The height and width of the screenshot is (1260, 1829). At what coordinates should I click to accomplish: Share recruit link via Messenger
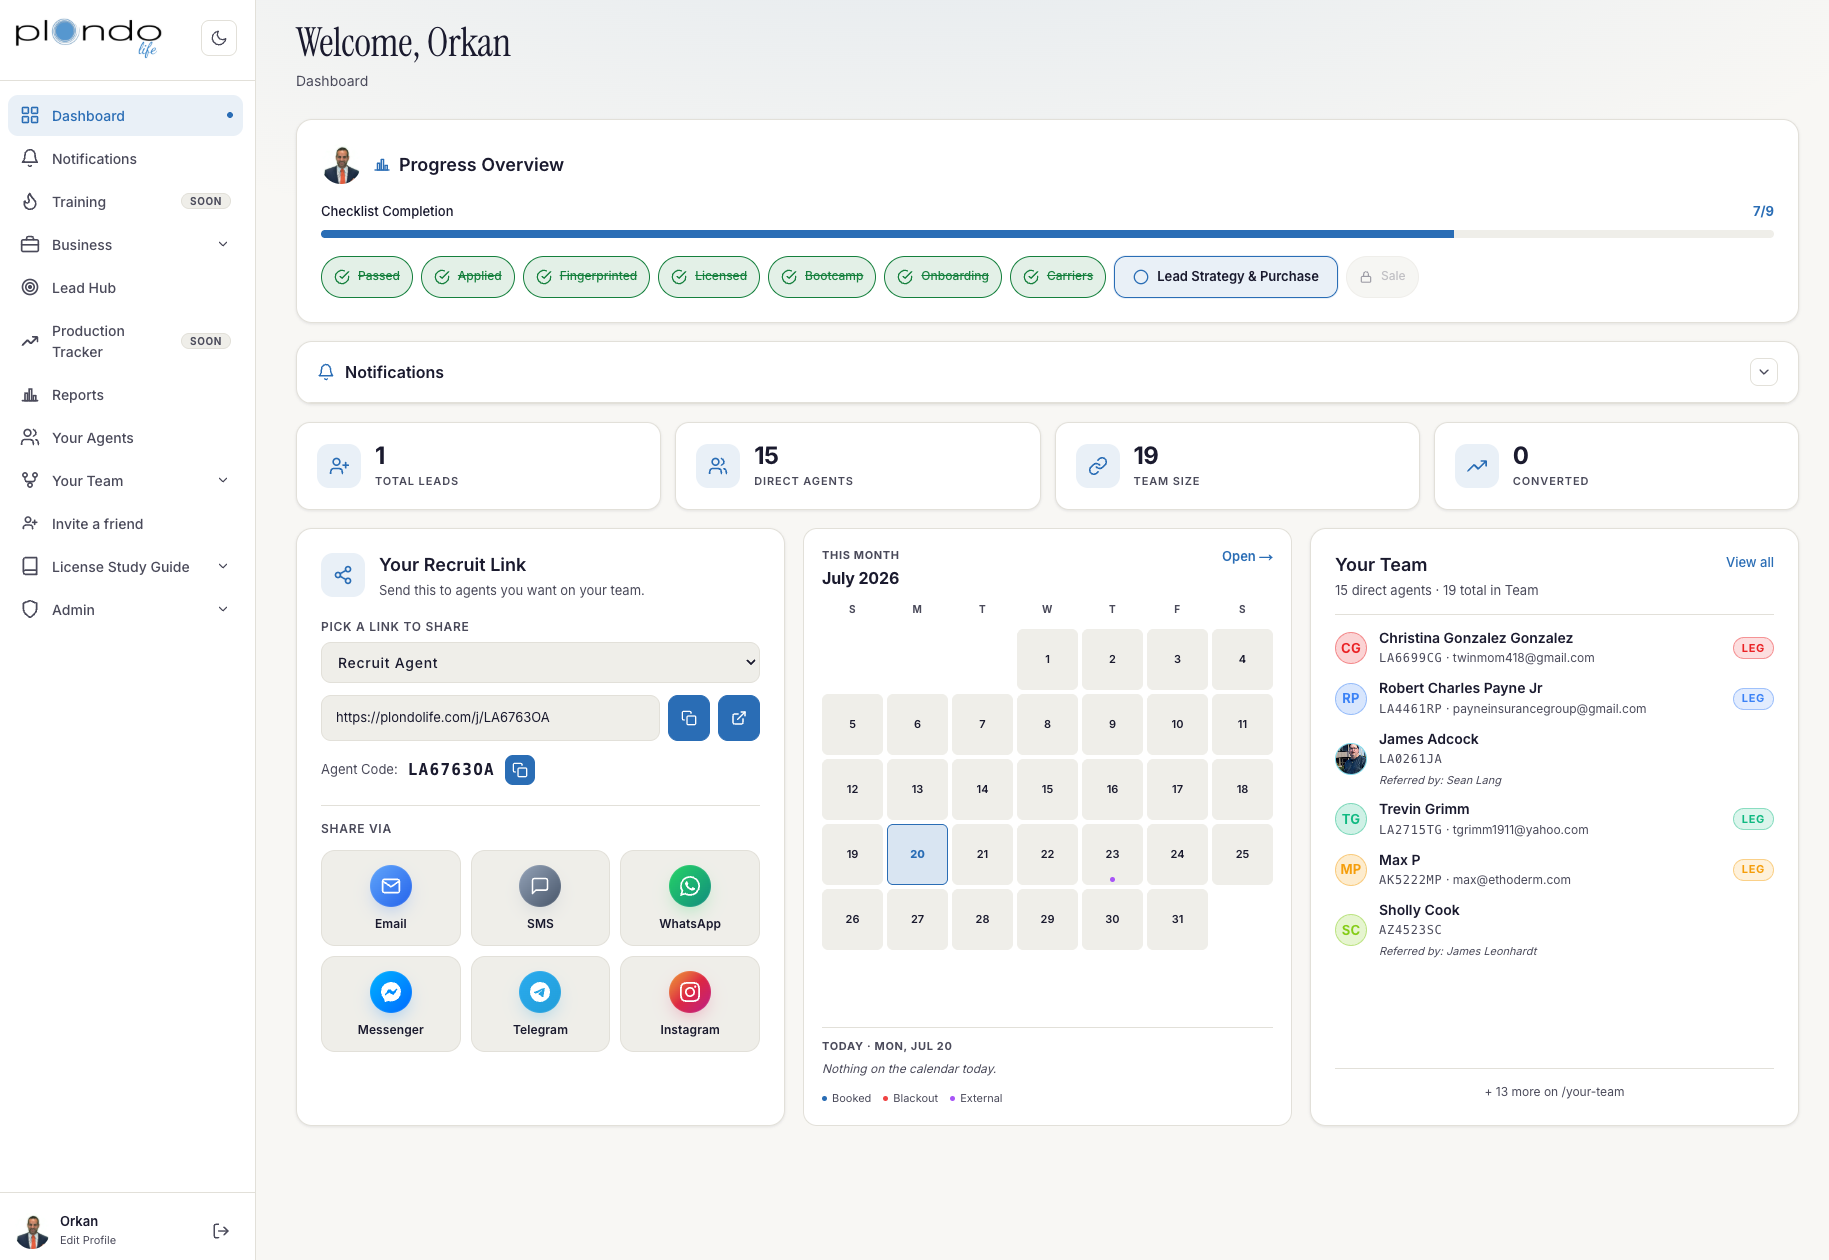point(391,1004)
